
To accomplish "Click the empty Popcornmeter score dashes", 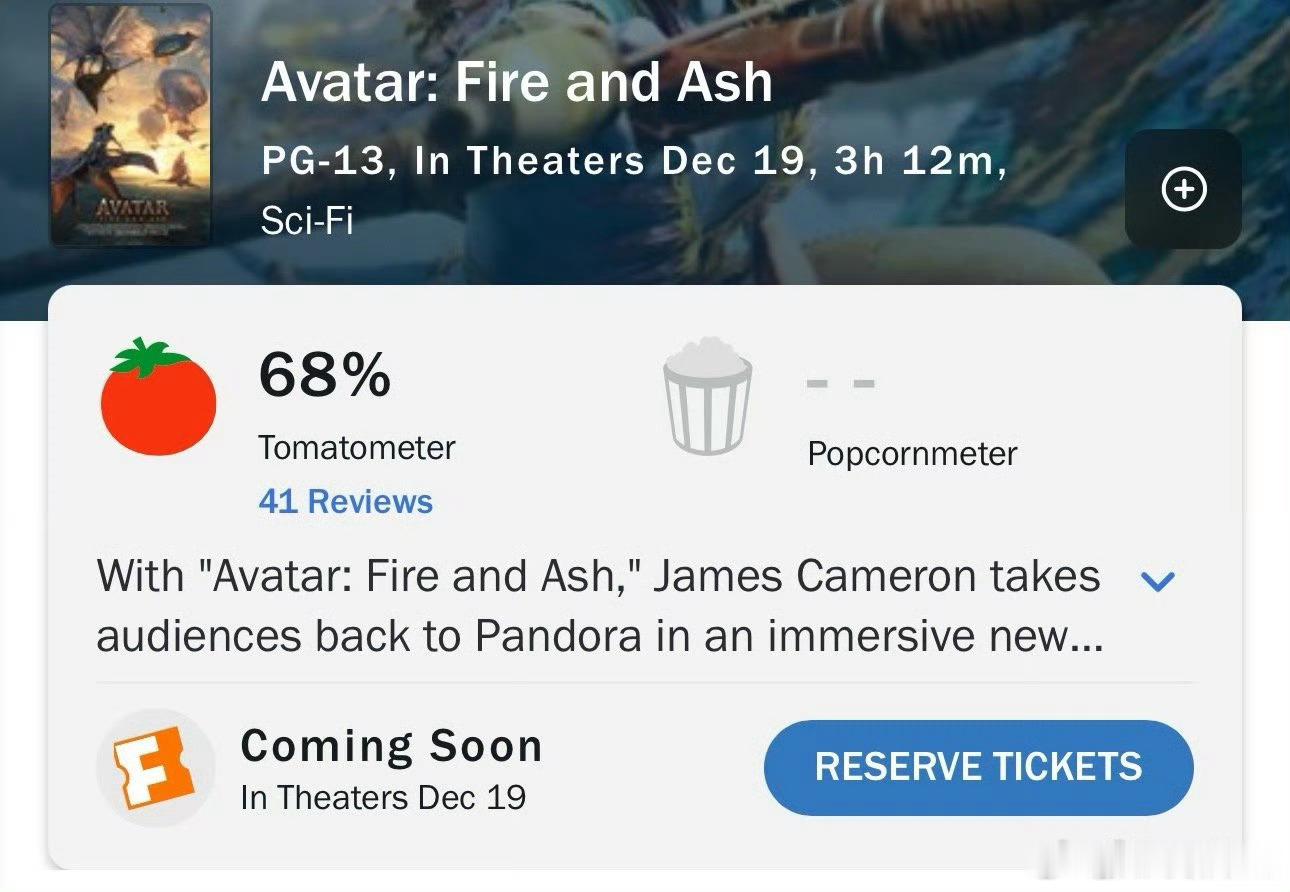I will (x=840, y=383).
